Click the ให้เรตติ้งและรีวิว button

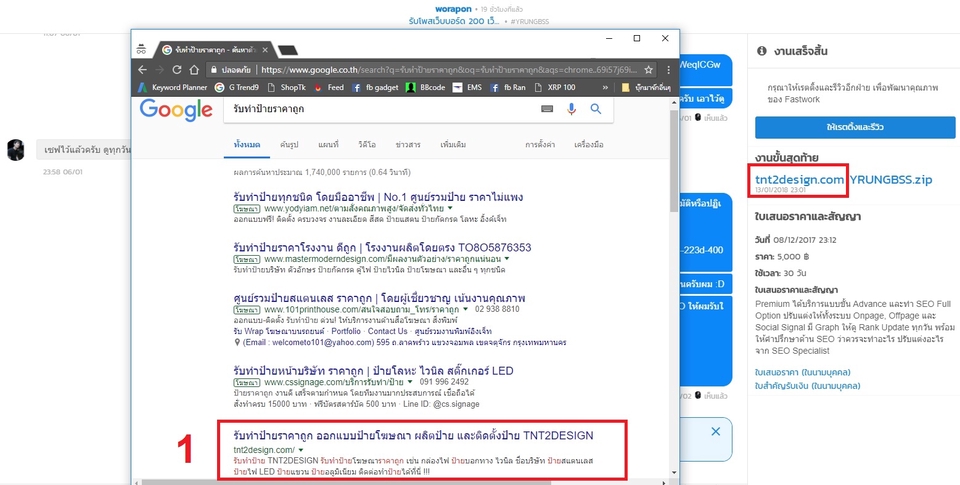click(x=855, y=127)
